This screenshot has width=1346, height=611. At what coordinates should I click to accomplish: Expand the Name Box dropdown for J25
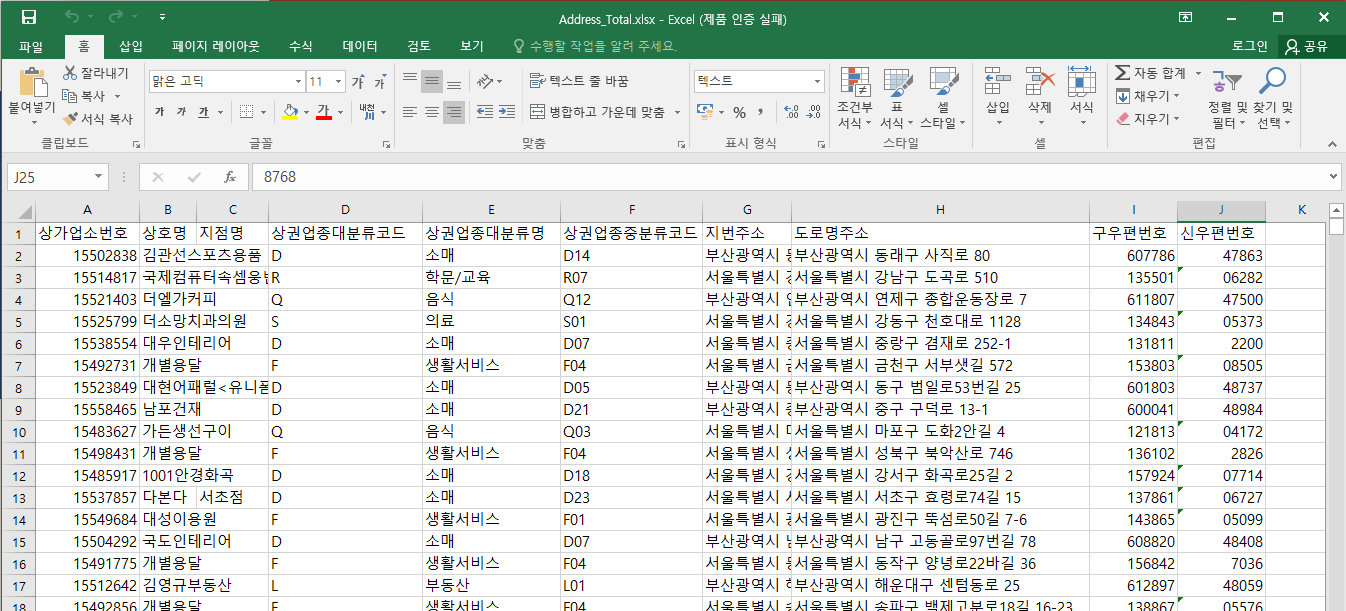tap(98, 177)
